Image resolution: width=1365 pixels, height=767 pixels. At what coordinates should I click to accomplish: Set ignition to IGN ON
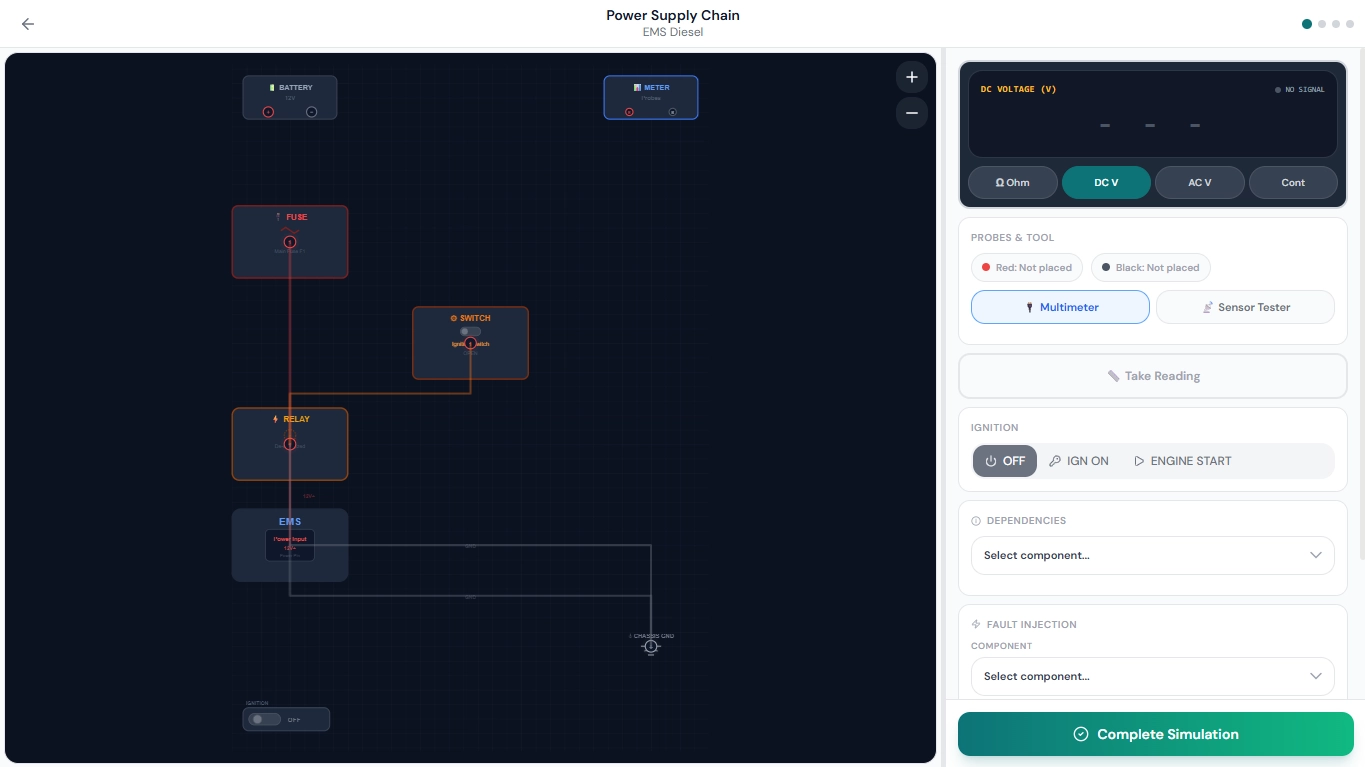1079,461
